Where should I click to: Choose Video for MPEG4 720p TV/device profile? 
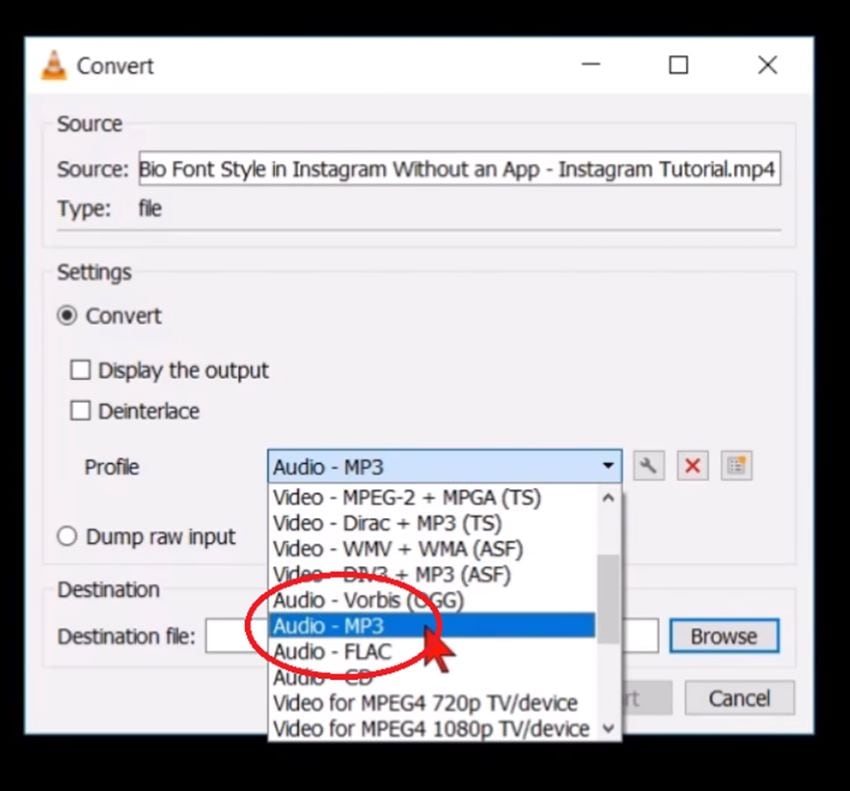pyautogui.click(x=433, y=703)
